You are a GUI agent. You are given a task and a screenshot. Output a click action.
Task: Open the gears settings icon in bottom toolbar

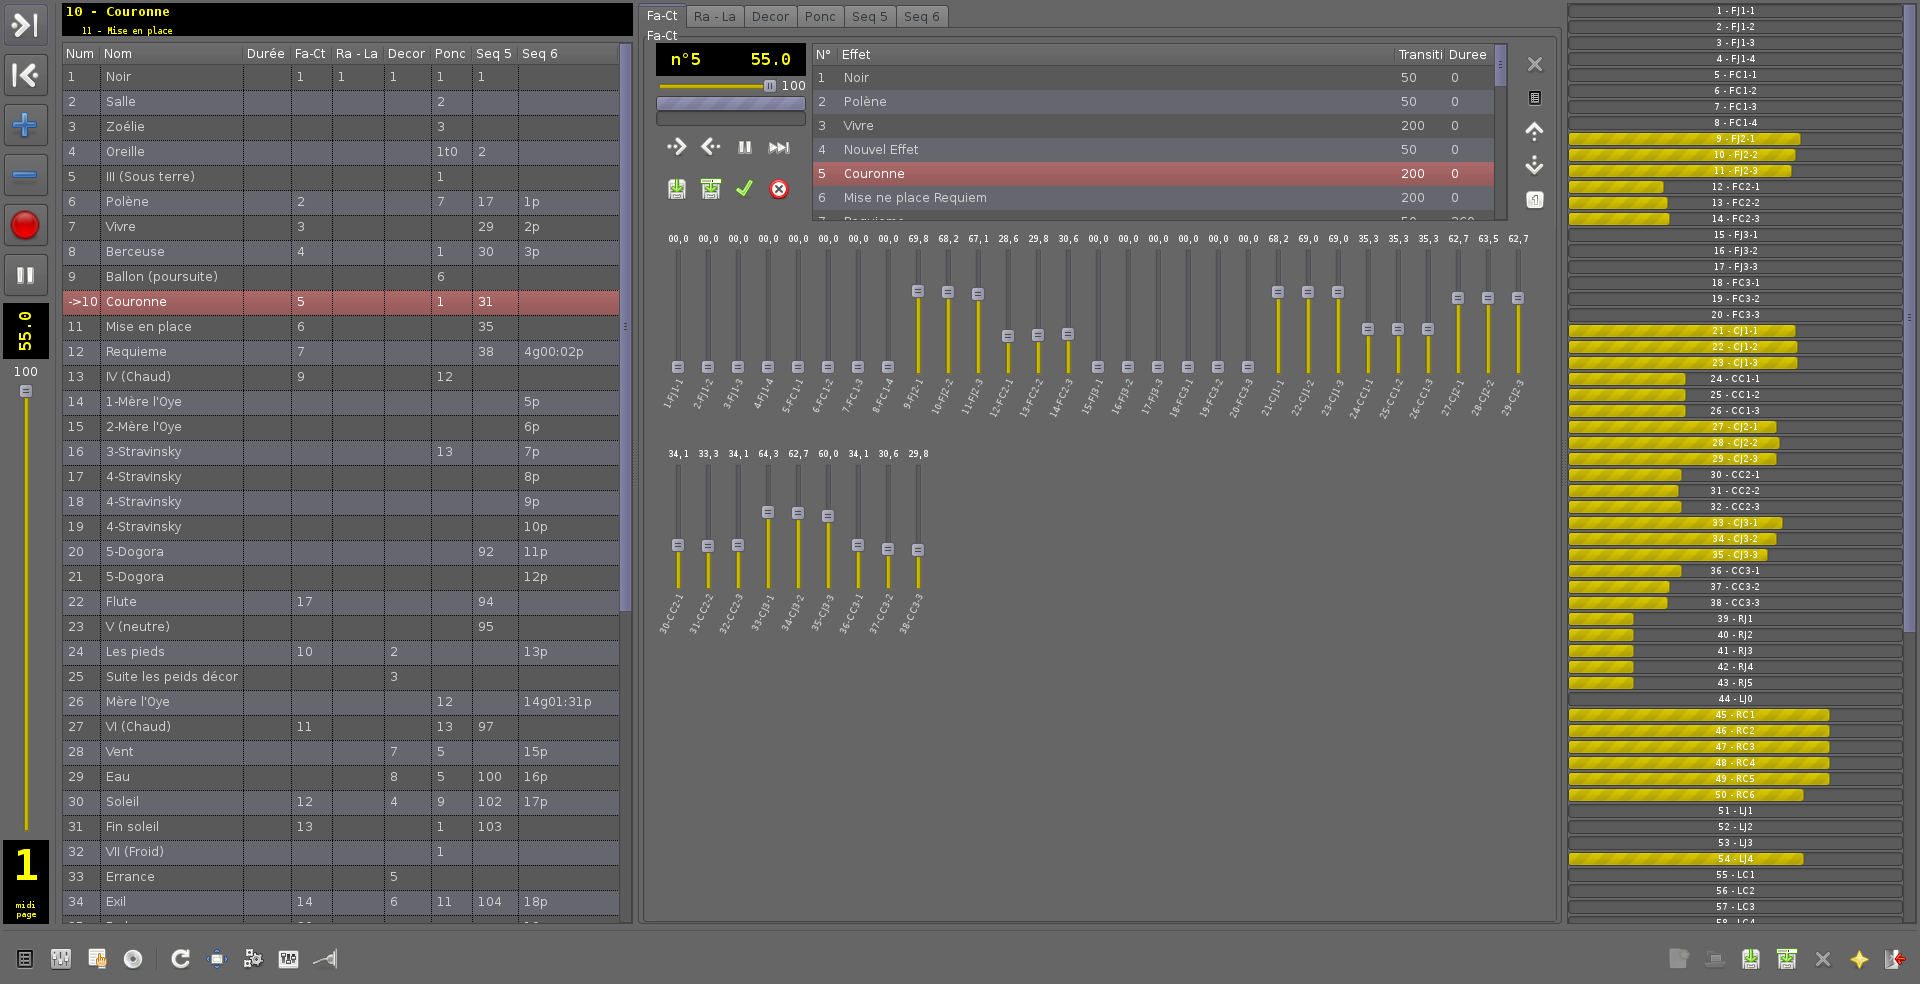pyautogui.click(x=253, y=959)
